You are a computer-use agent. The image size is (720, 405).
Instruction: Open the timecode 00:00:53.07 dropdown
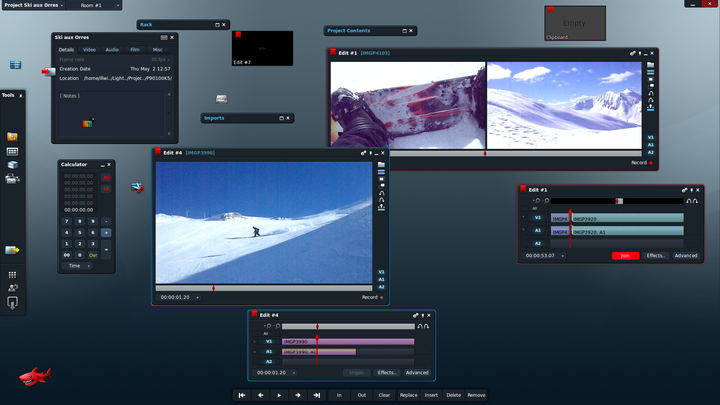pos(544,256)
